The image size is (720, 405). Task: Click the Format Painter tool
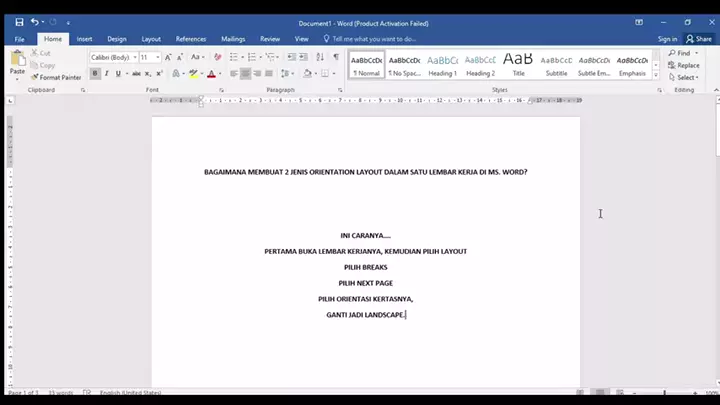tap(56, 77)
